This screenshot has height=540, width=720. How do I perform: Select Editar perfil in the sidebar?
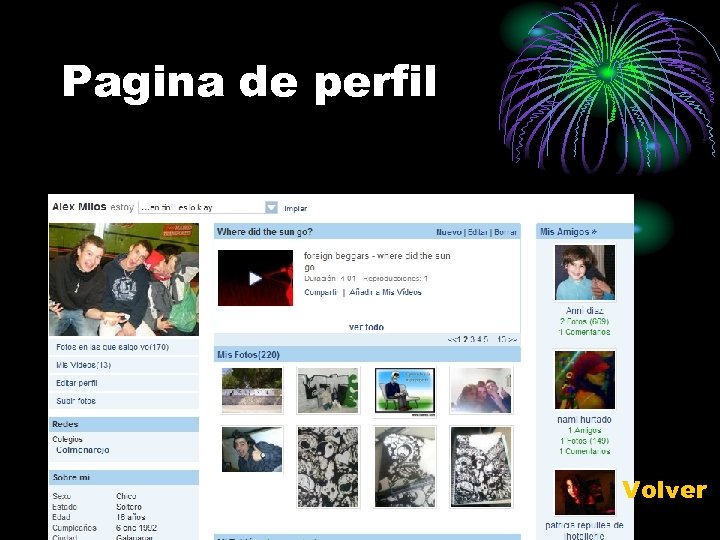click(x=77, y=383)
